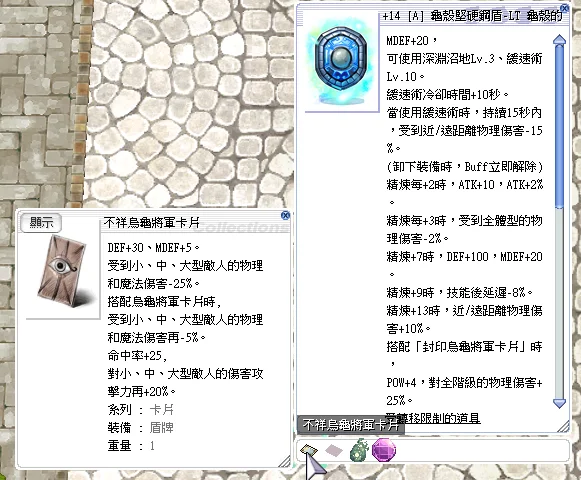Click the 顯示 button in card window
Viewport: 581px width, 480px height.
tap(41, 222)
